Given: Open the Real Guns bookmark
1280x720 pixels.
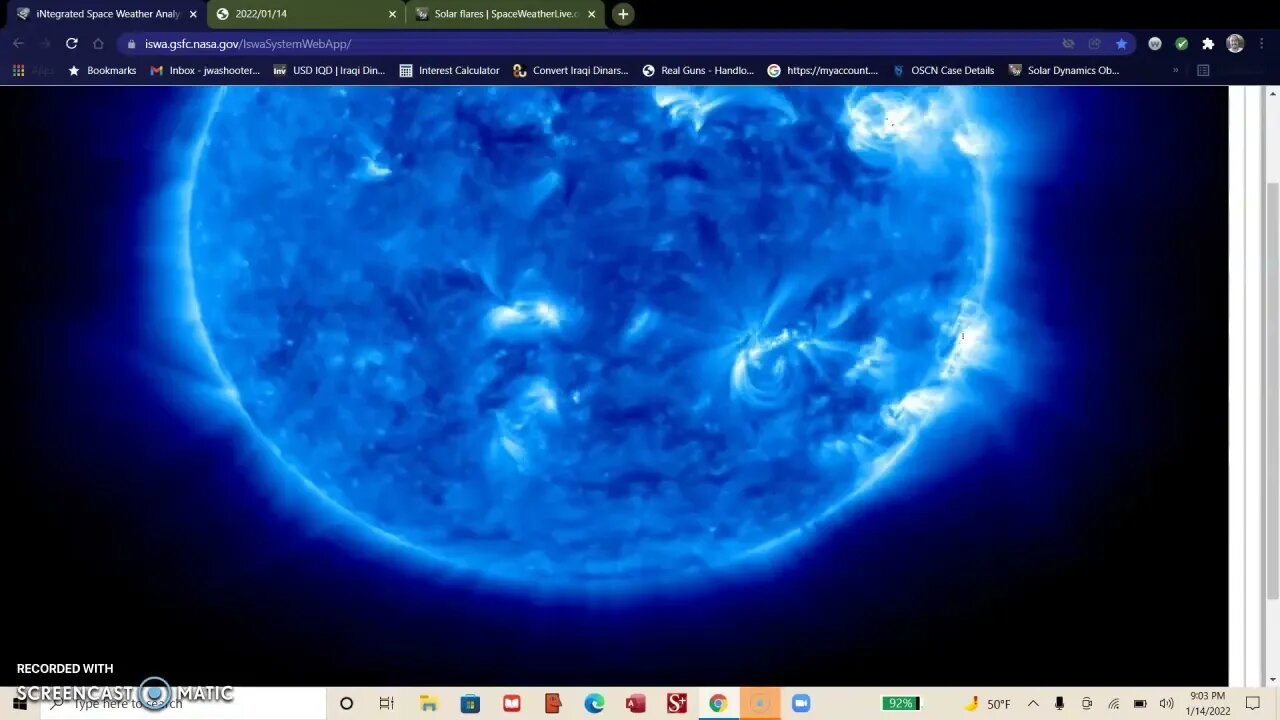Looking at the screenshot, I should [698, 71].
